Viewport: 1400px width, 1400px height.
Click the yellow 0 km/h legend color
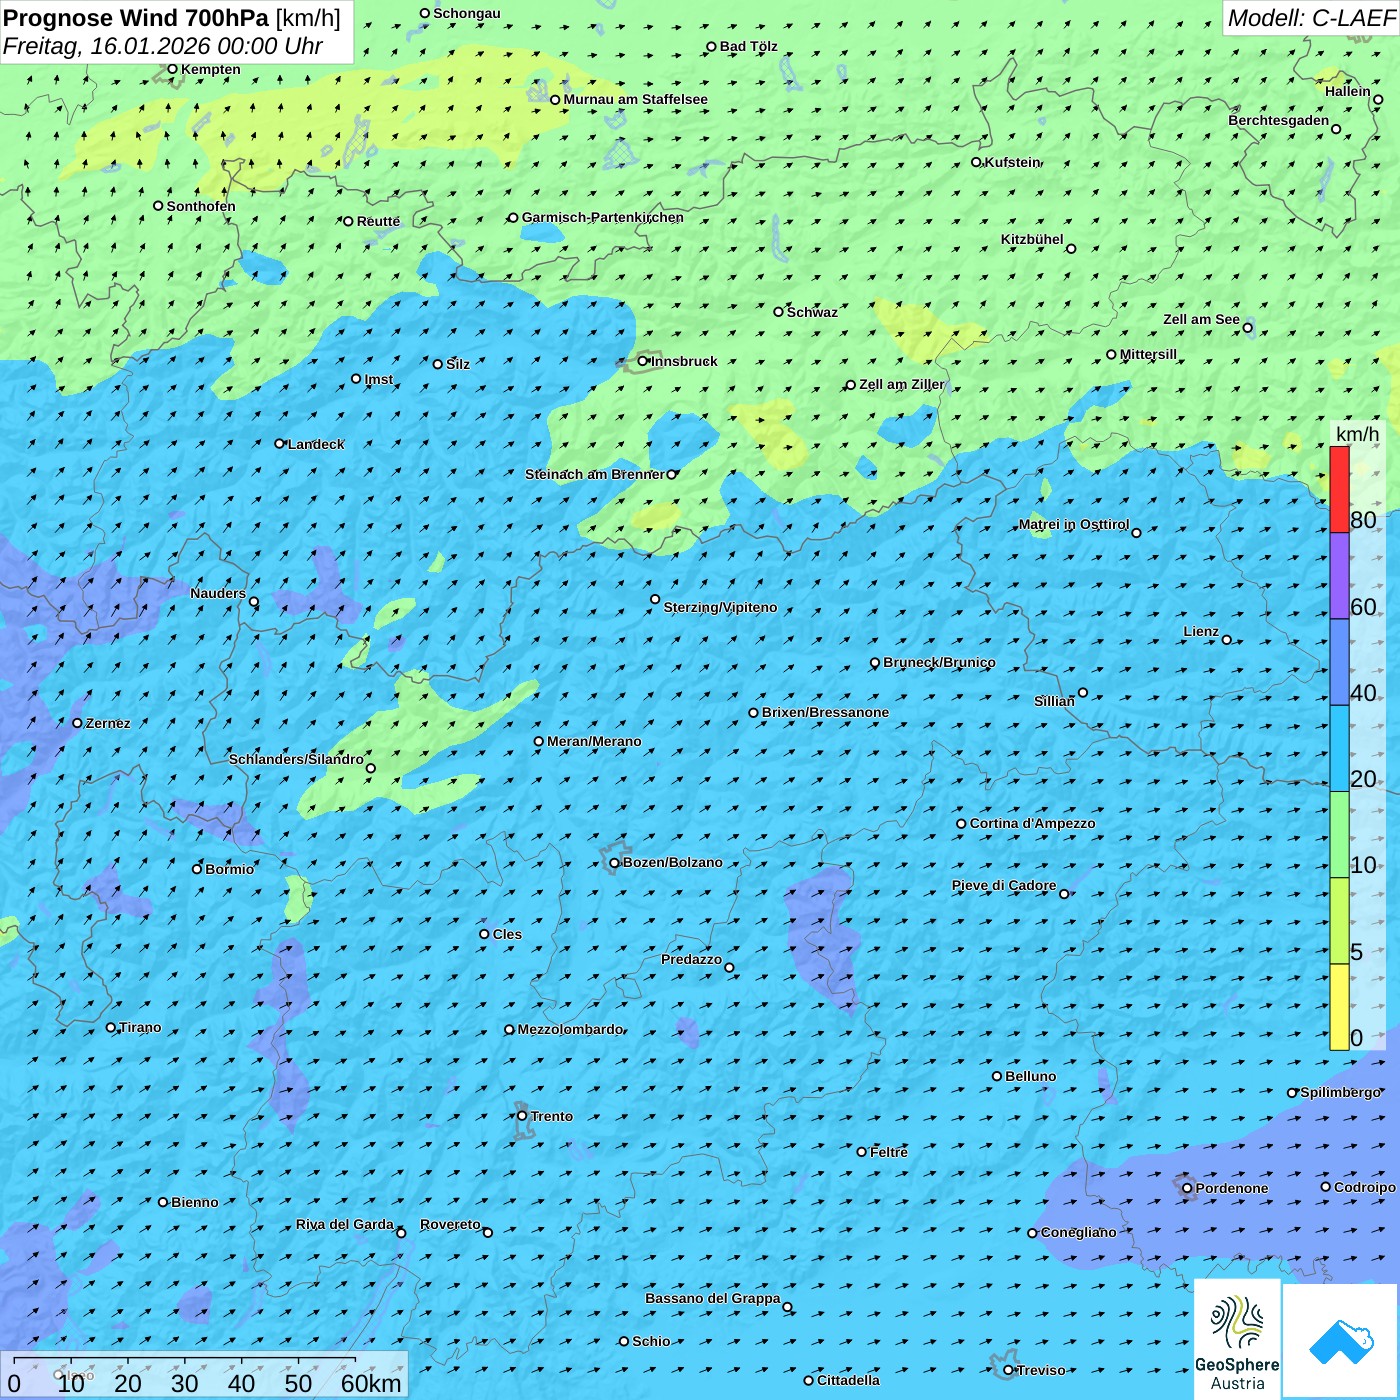click(x=1339, y=1007)
